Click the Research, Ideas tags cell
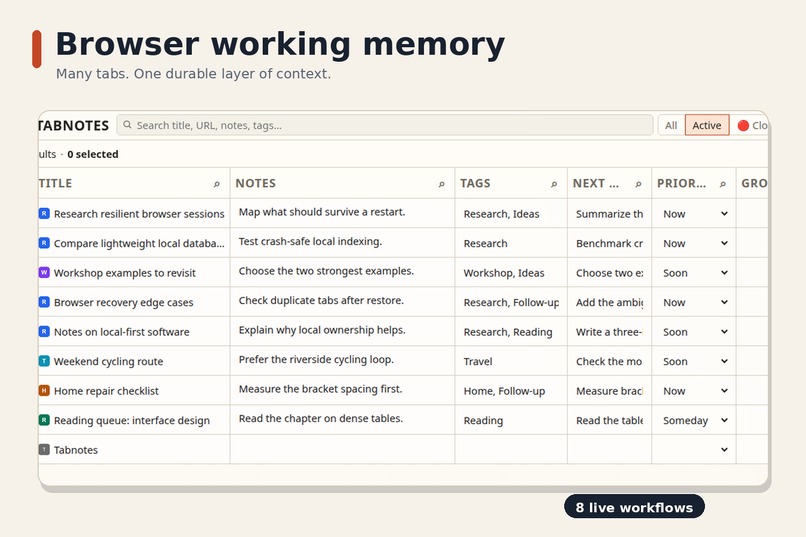This screenshot has height=537, width=806. pyautogui.click(x=511, y=214)
